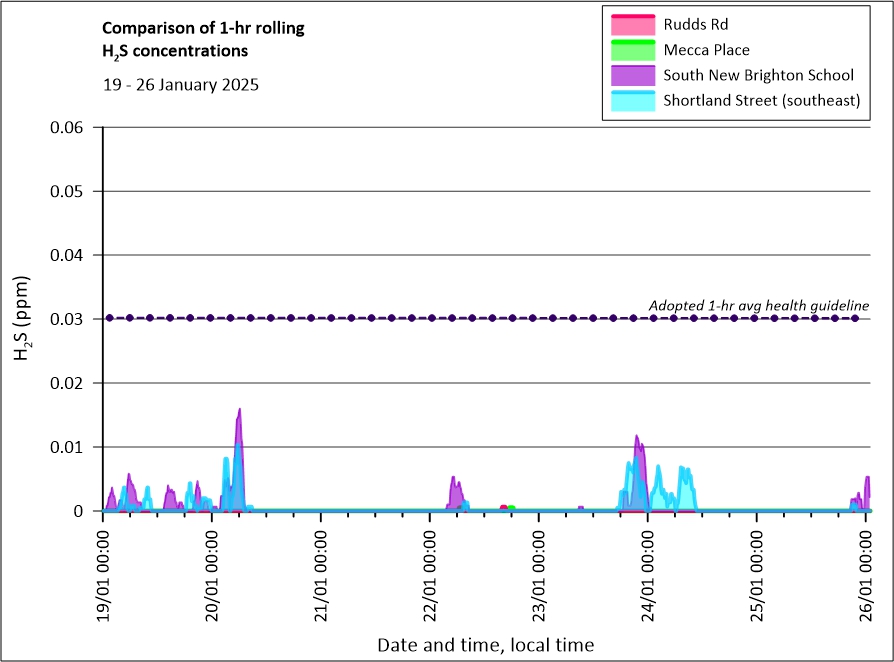The width and height of the screenshot is (894, 662).
Task: Click the Mecca Place legend label
Action: pos(706,50)
